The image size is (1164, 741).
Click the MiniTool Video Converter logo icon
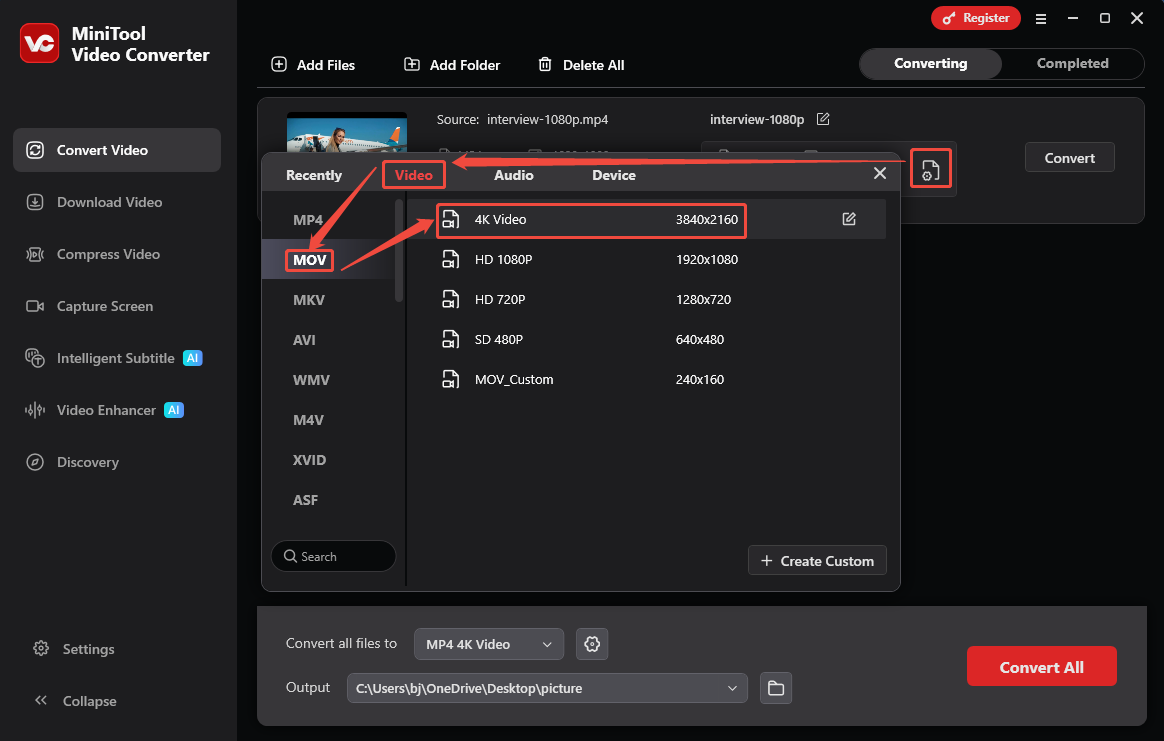click(39, 44)
